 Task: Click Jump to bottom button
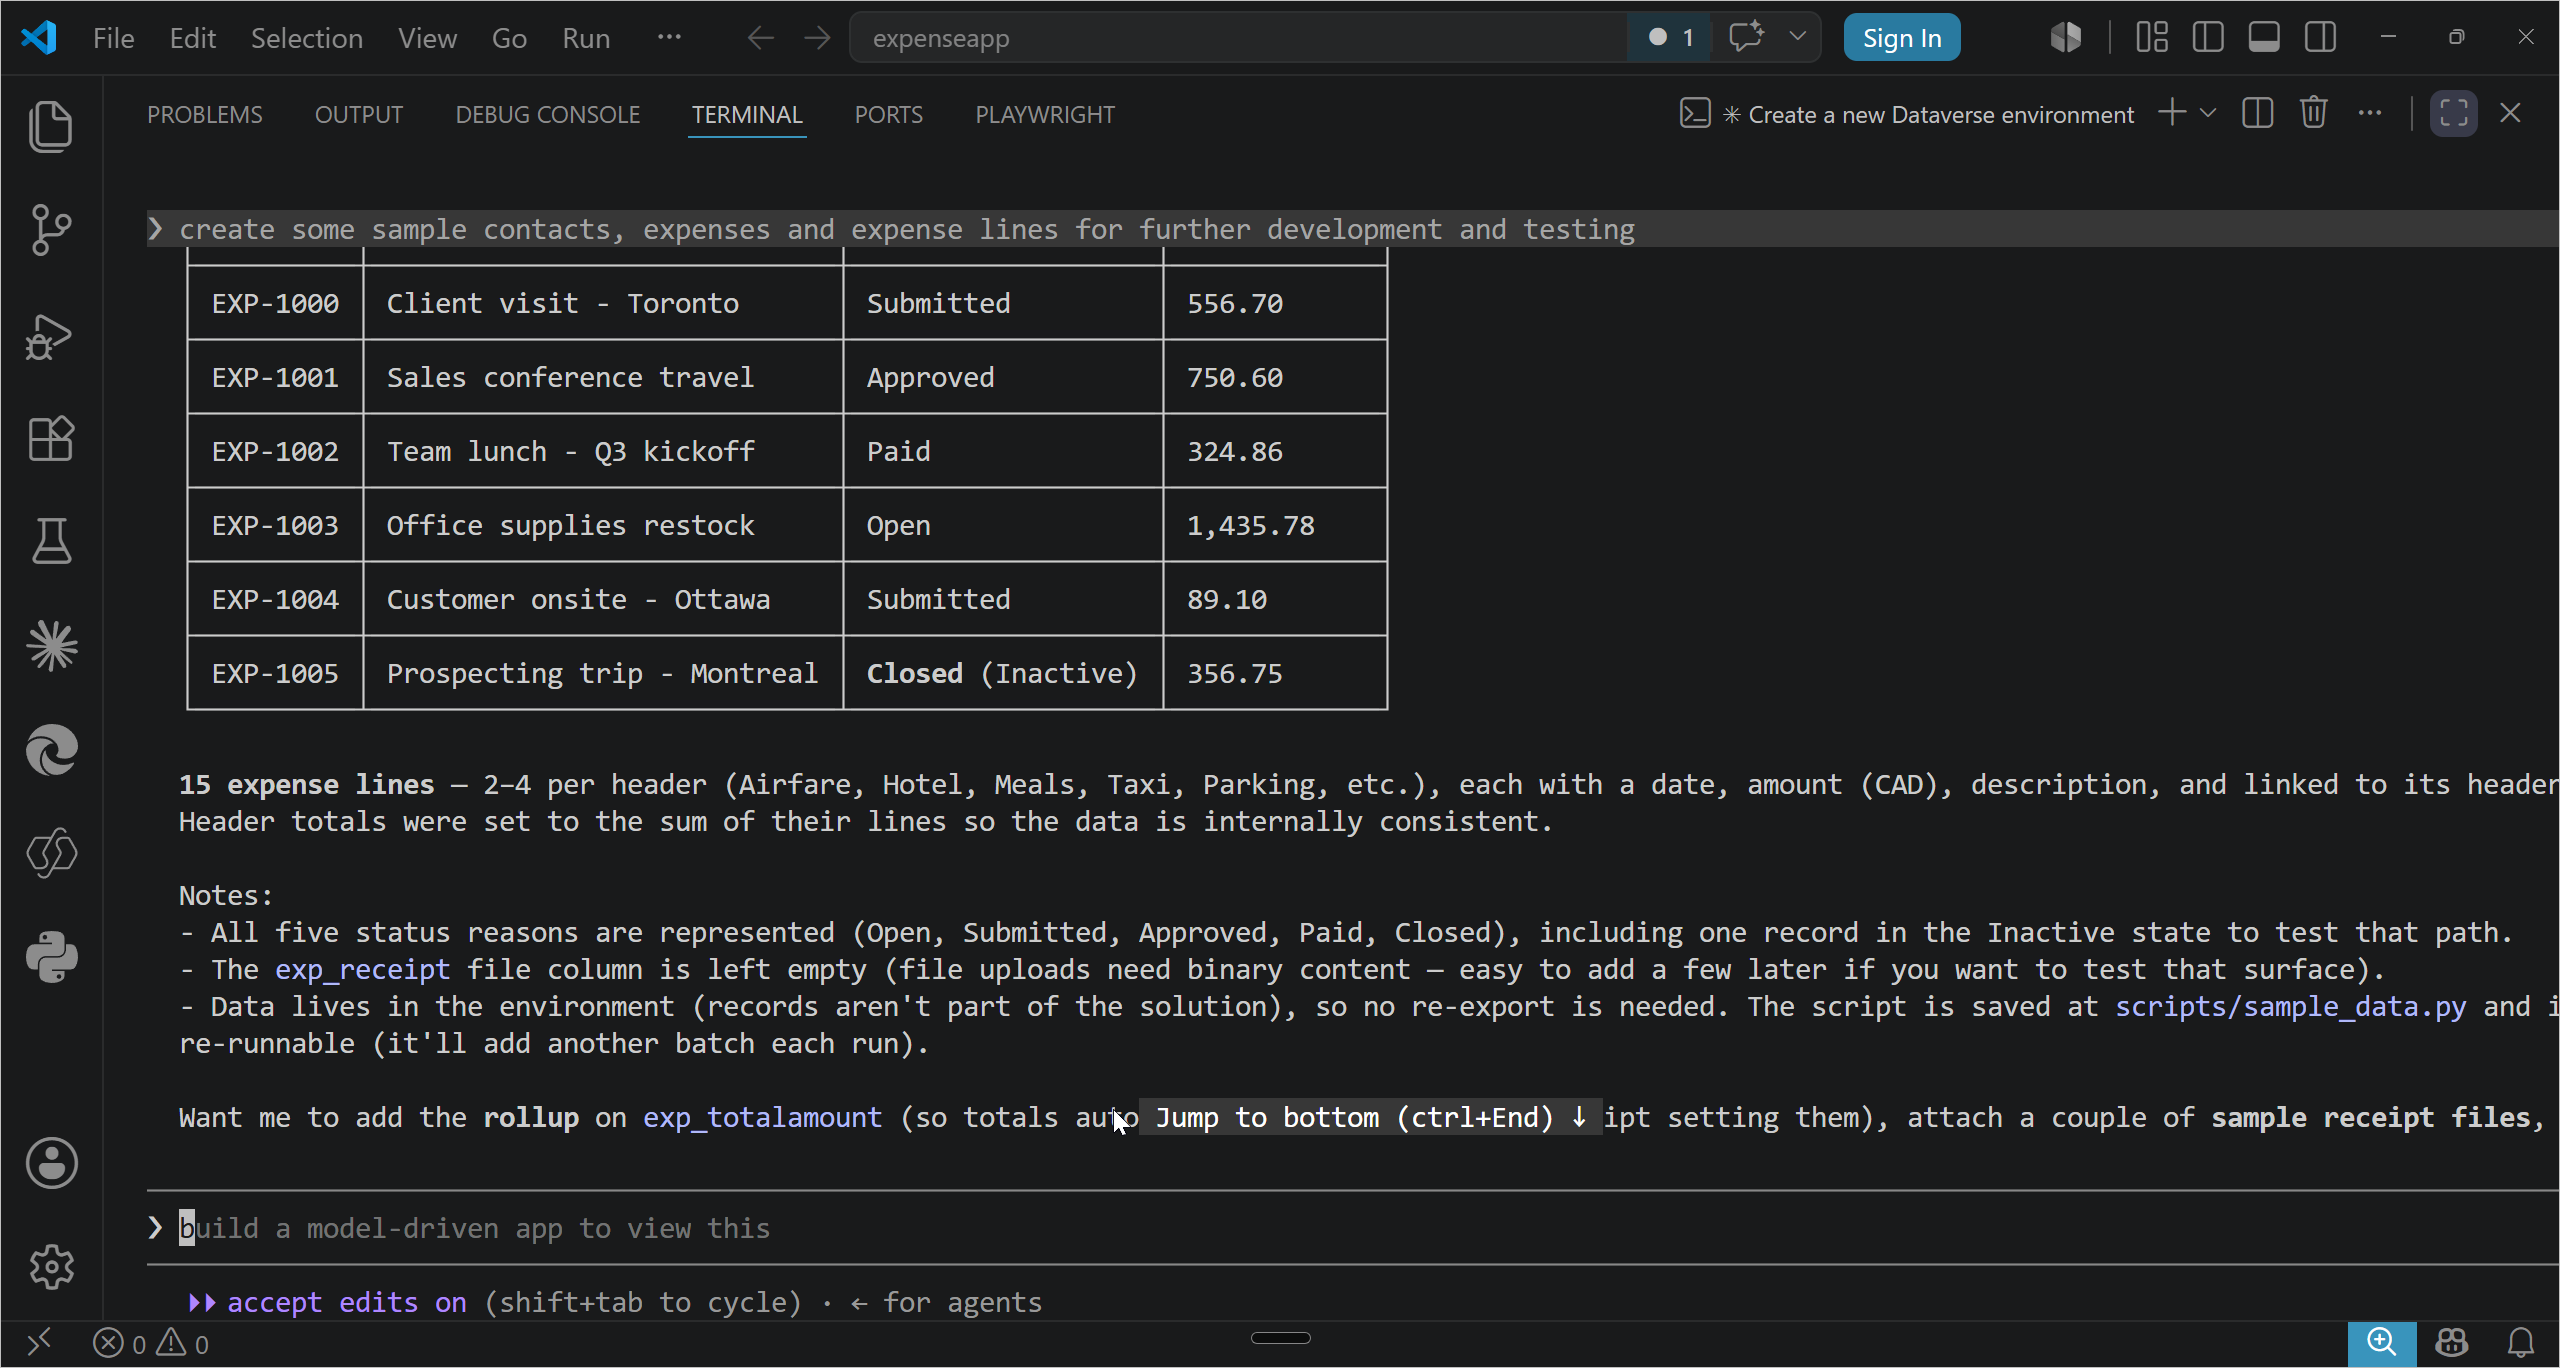pyautogui.click(x=1370, y=1117)
